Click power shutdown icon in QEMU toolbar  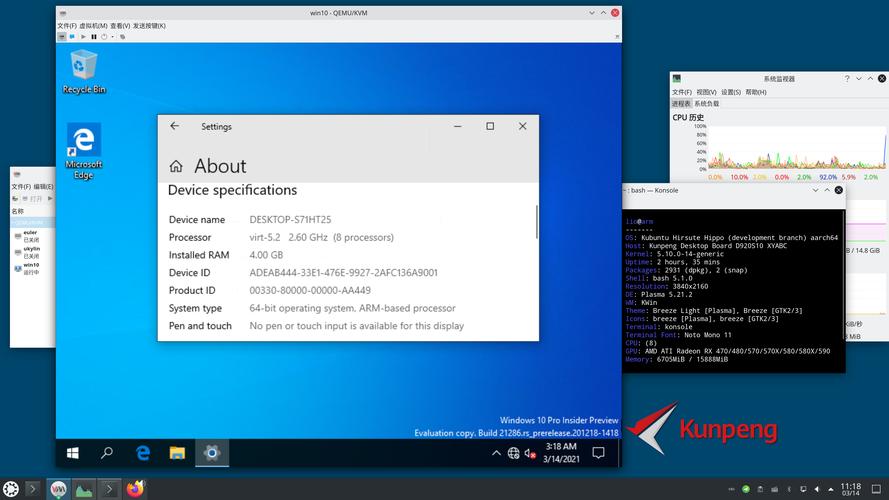tap(104, 37)
